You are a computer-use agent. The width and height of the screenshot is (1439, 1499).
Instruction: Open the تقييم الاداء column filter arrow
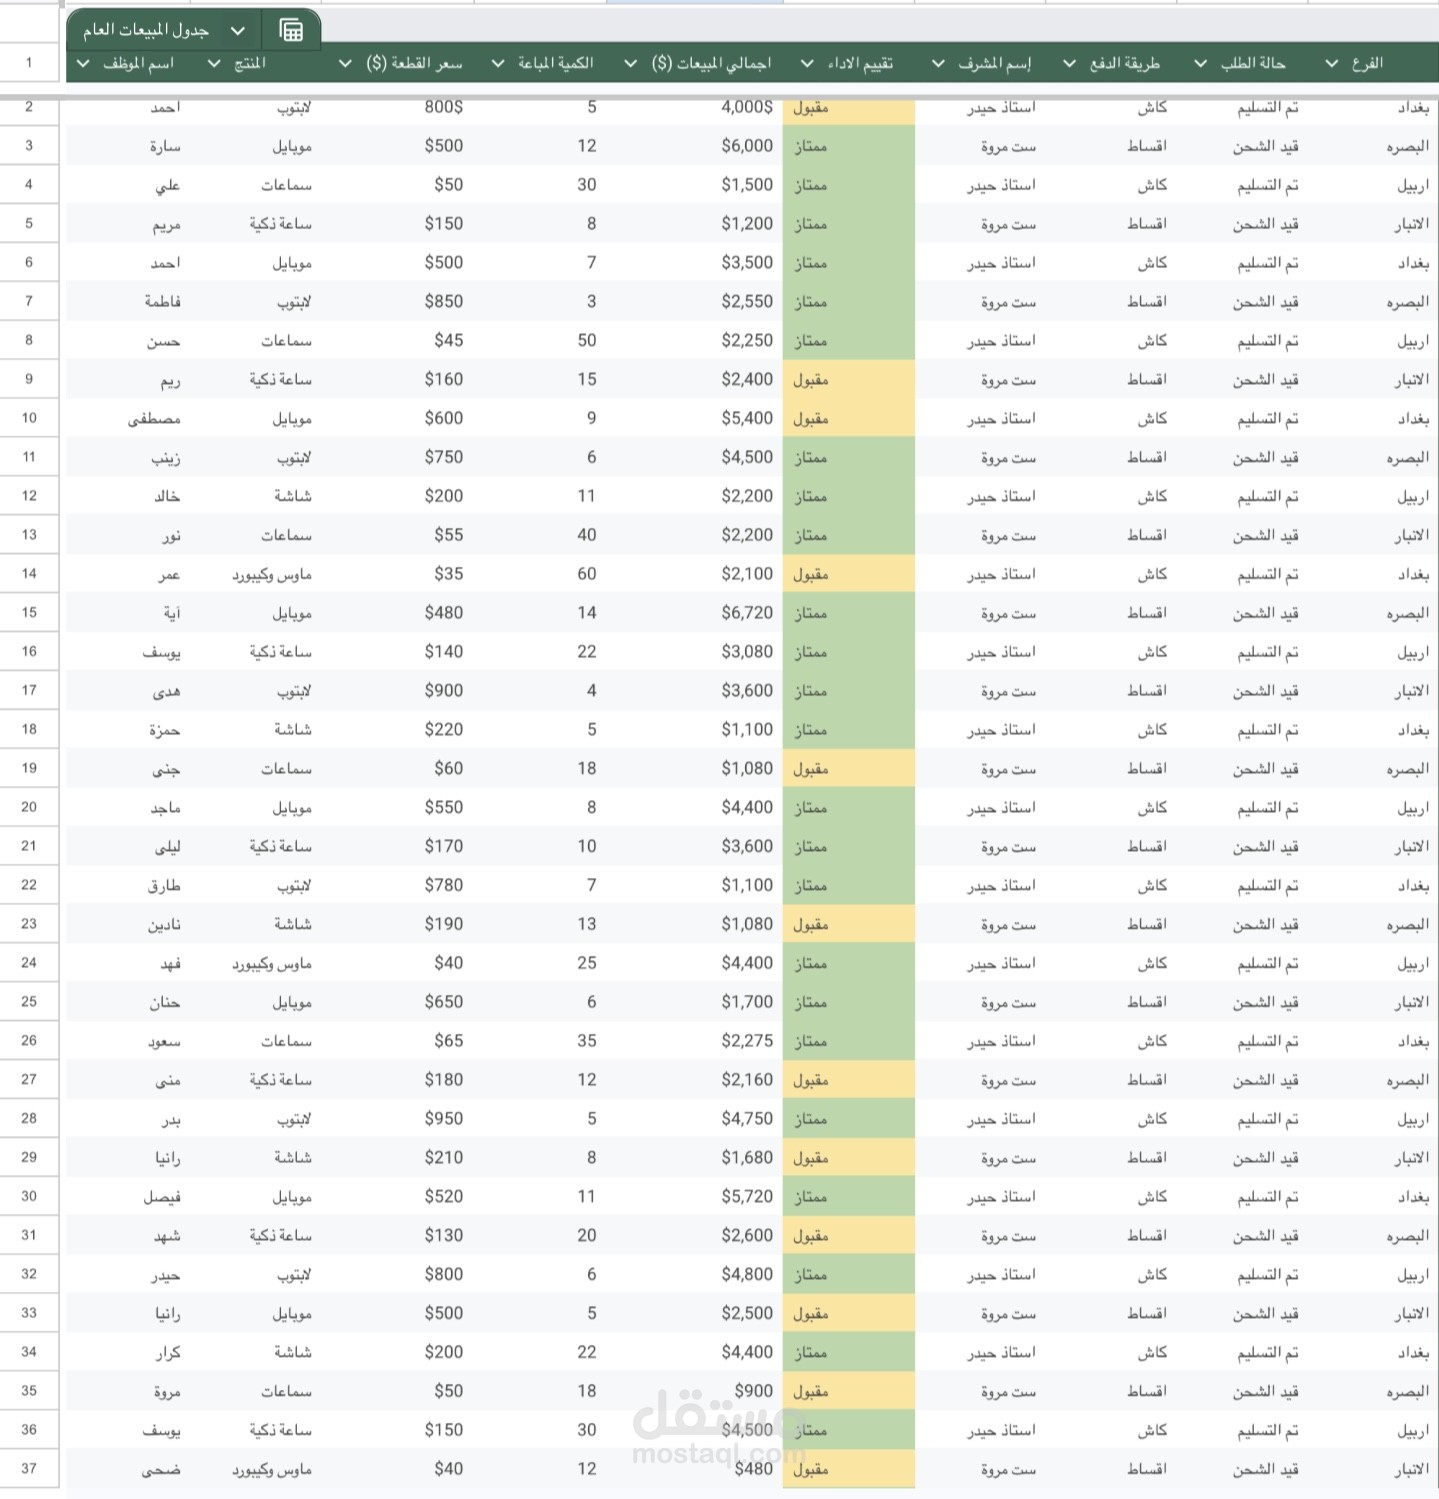807,63
